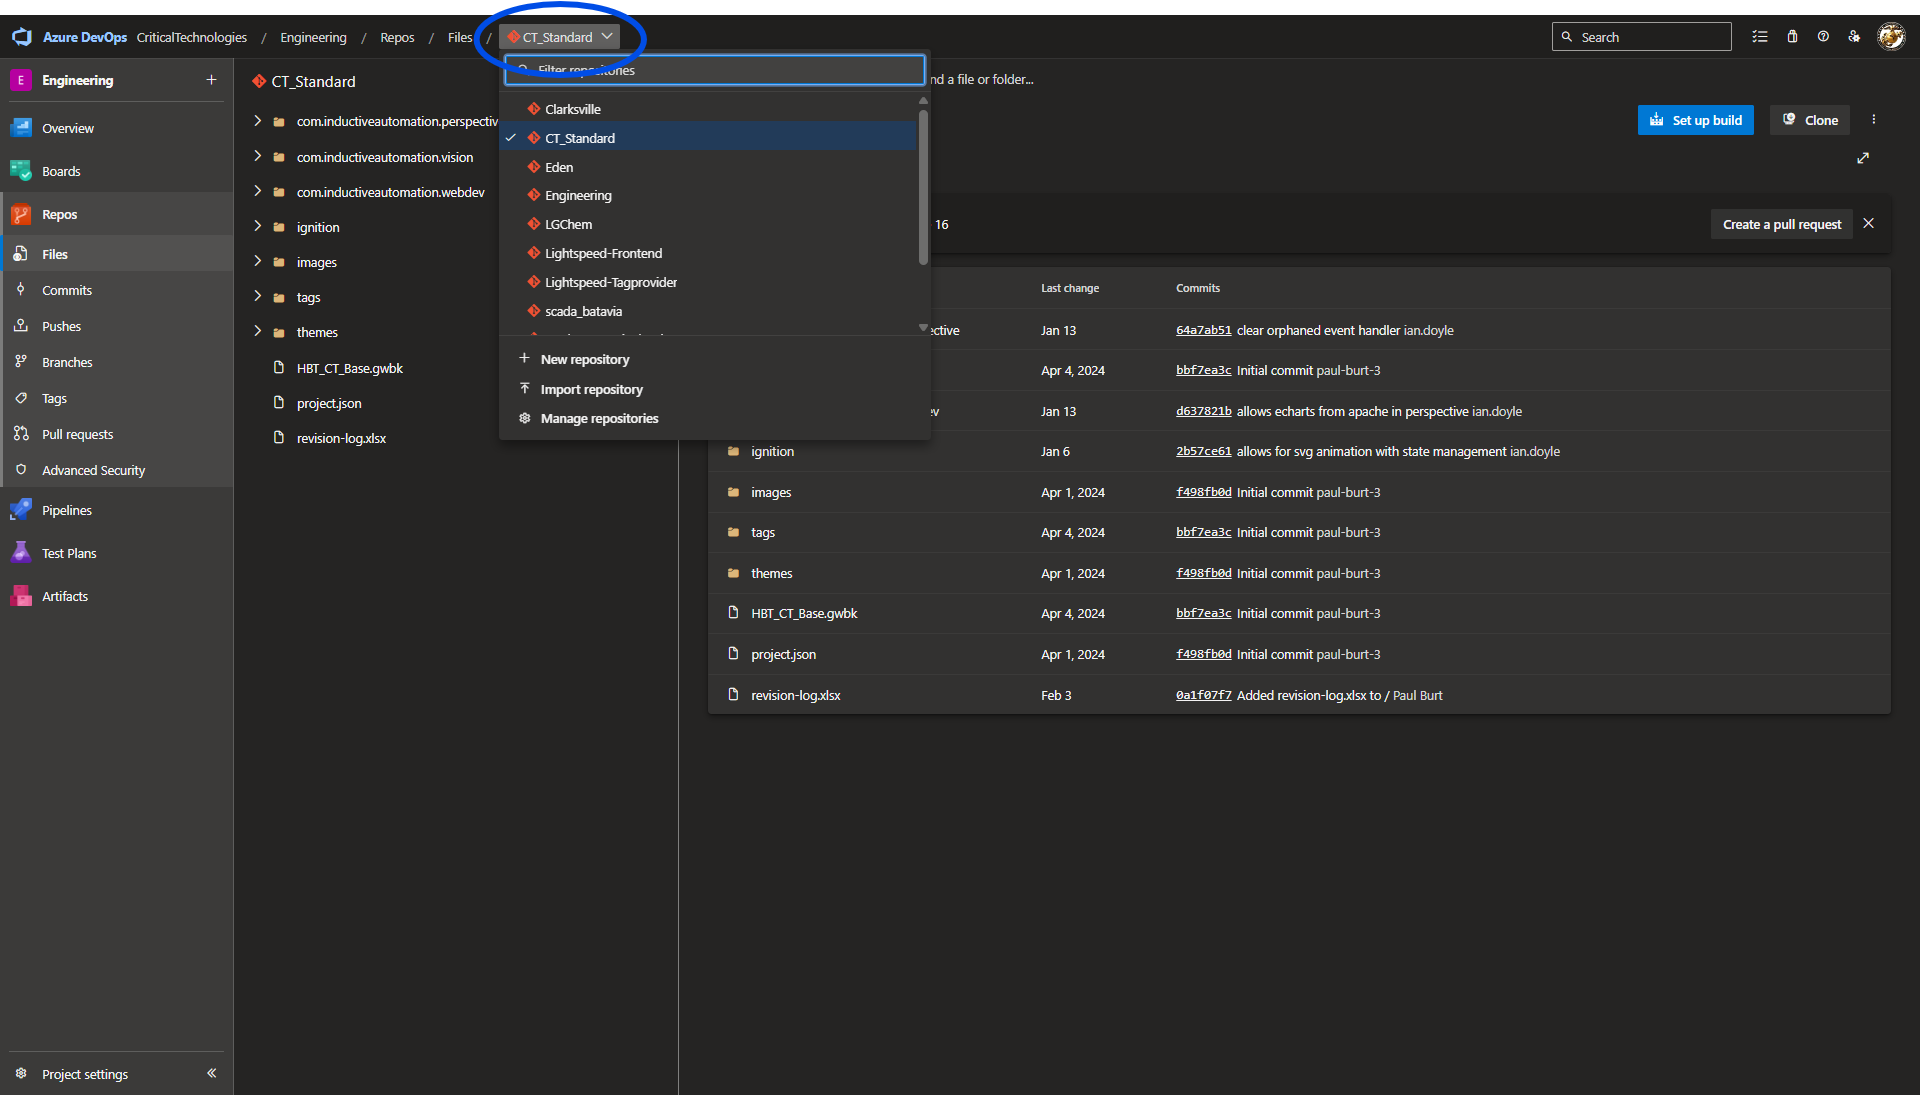Open Pipelines from the sidebar

[x=66, y=510]
